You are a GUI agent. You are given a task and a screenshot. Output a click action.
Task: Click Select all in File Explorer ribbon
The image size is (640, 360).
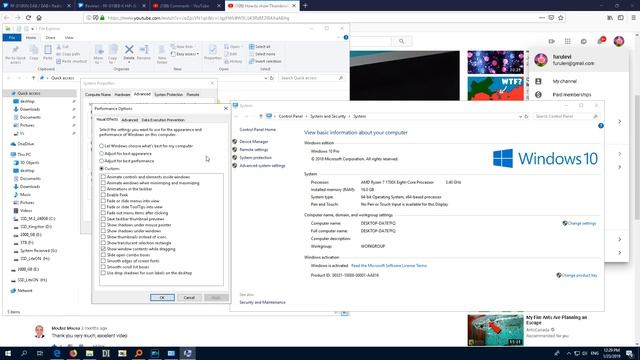260,47
